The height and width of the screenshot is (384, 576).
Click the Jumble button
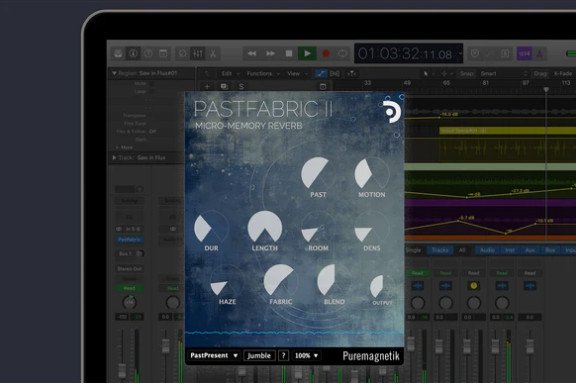click(x=259, y=356)
